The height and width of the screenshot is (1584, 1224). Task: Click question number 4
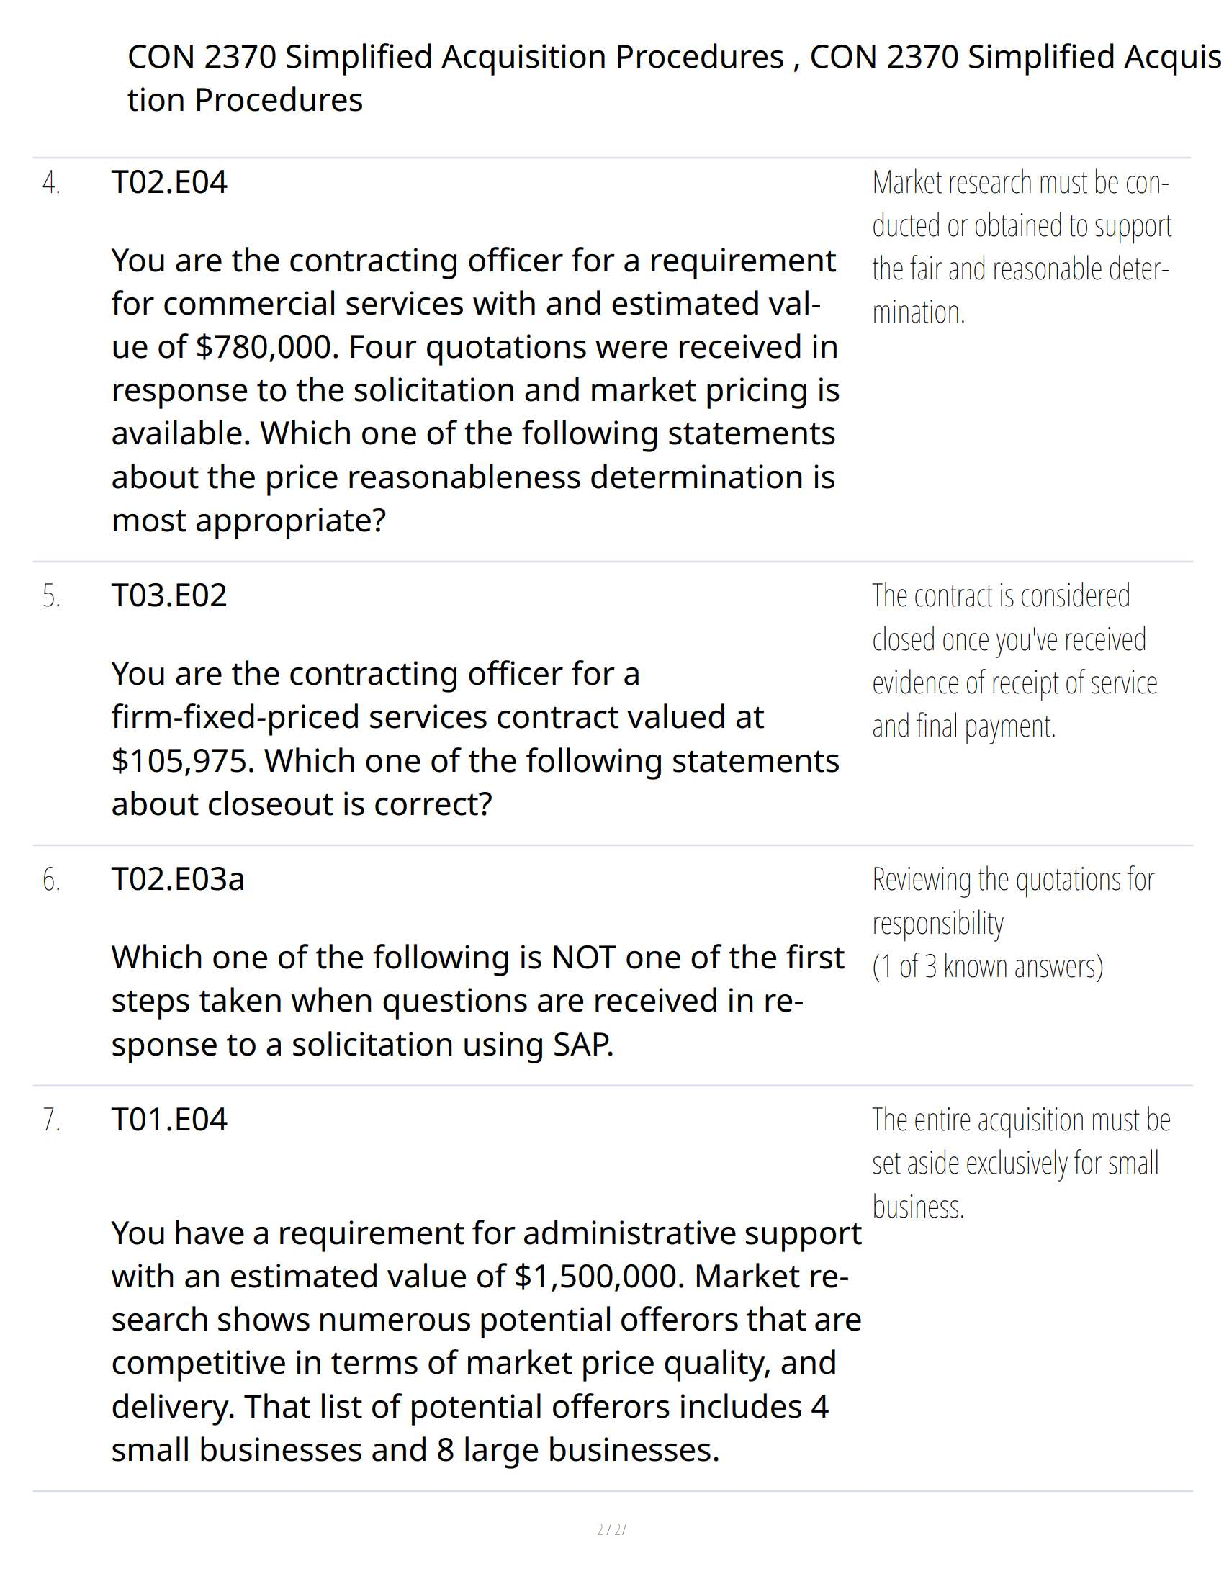(x=51, y=183)
